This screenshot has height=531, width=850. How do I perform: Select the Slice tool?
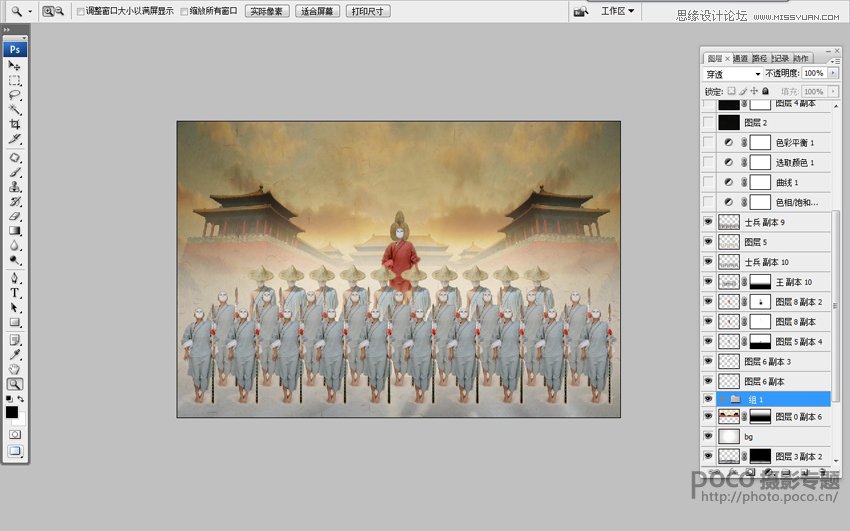15,139
